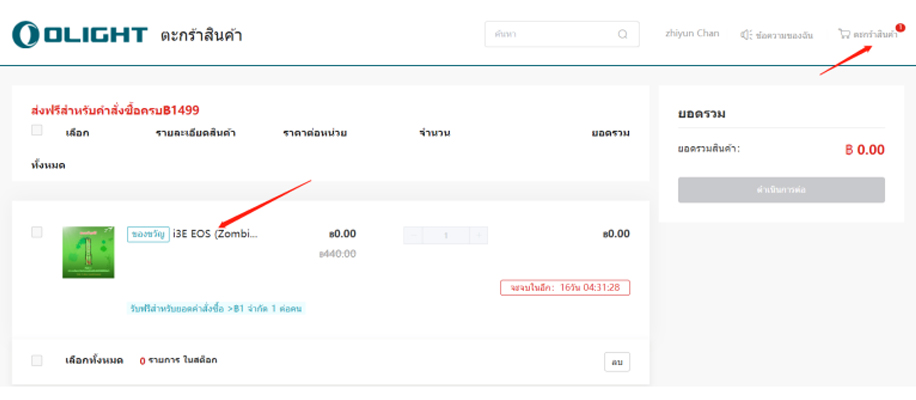Open the i3E EOS (Zombi... product link
This screenshot has height=400, width=916.
click(x=215, y=234)
